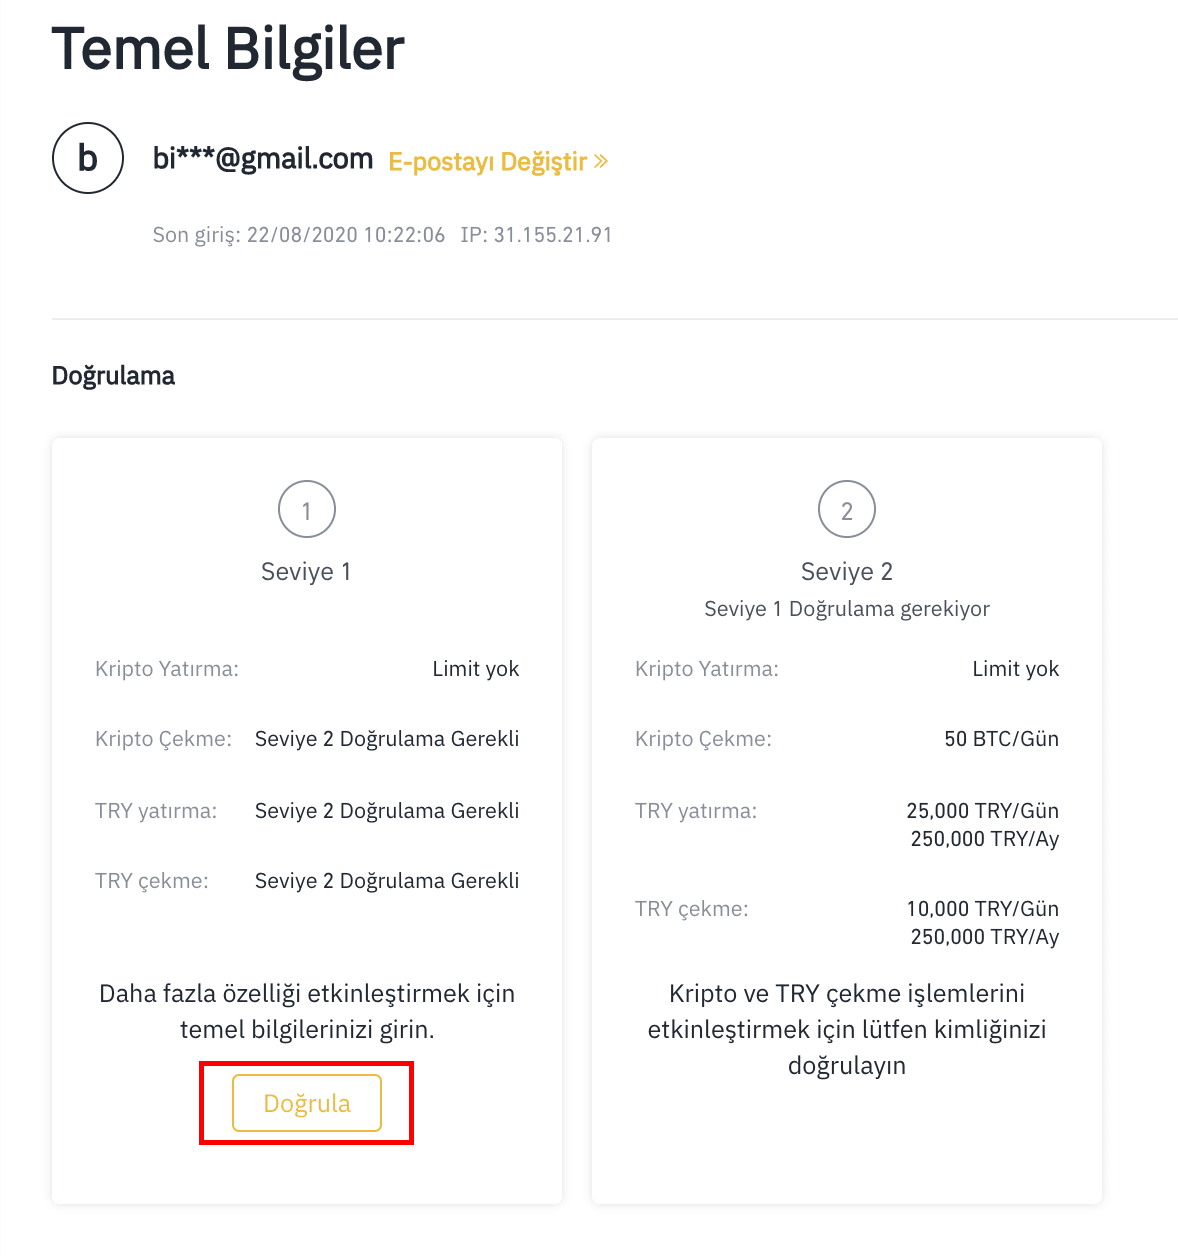Click Seviye 1 Kripto Çekme requirement text
The image size is (1178, 1256).
387,739
